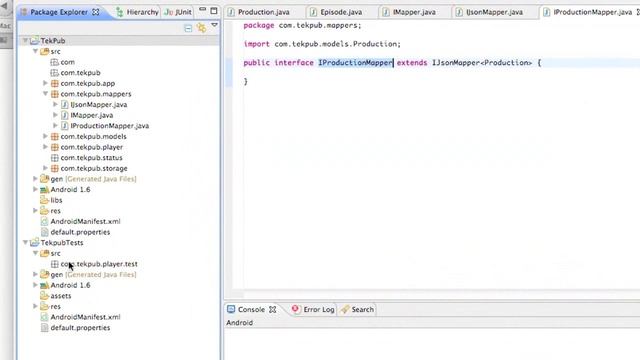The height and width of the screenshot is (360, 640).
Task: Expand IProductionMapper.java in the tree
Action: [56, 125]
